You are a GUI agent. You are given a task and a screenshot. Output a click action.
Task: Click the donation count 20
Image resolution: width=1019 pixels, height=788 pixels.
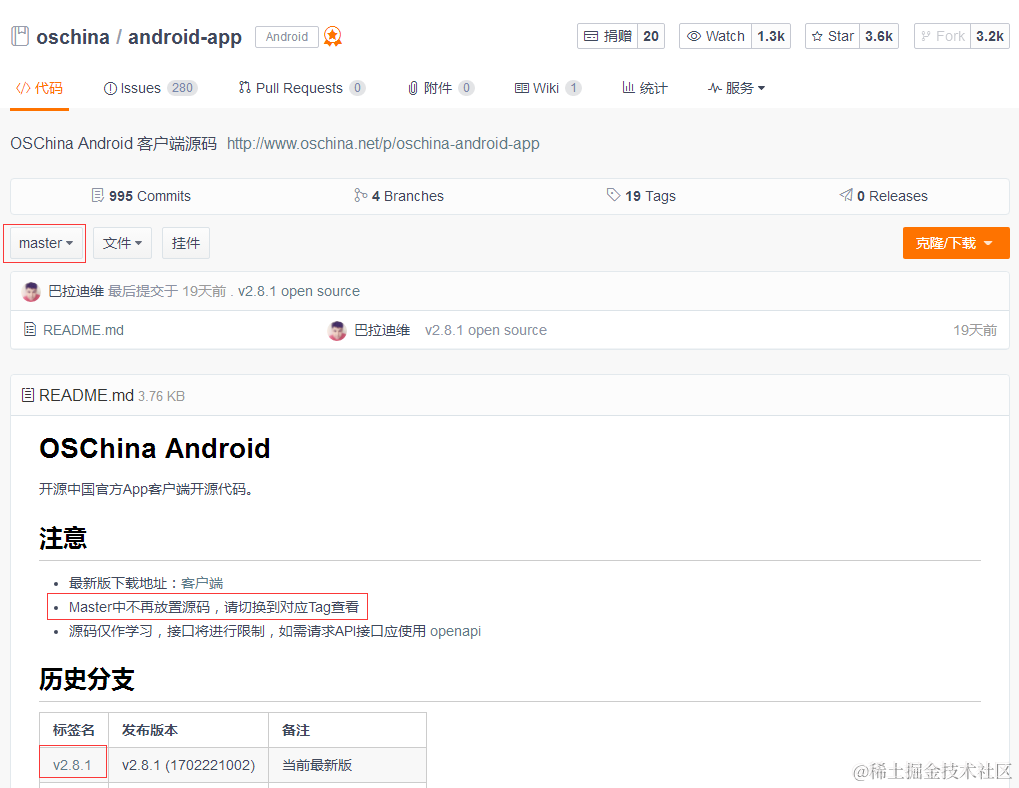pos(651,36)
